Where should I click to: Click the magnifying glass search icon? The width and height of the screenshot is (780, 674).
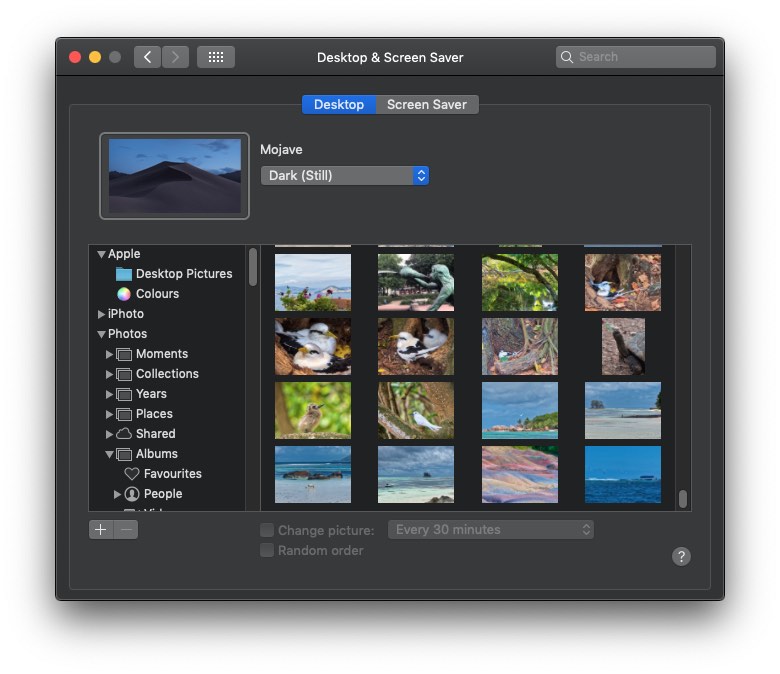click(567, 57)
